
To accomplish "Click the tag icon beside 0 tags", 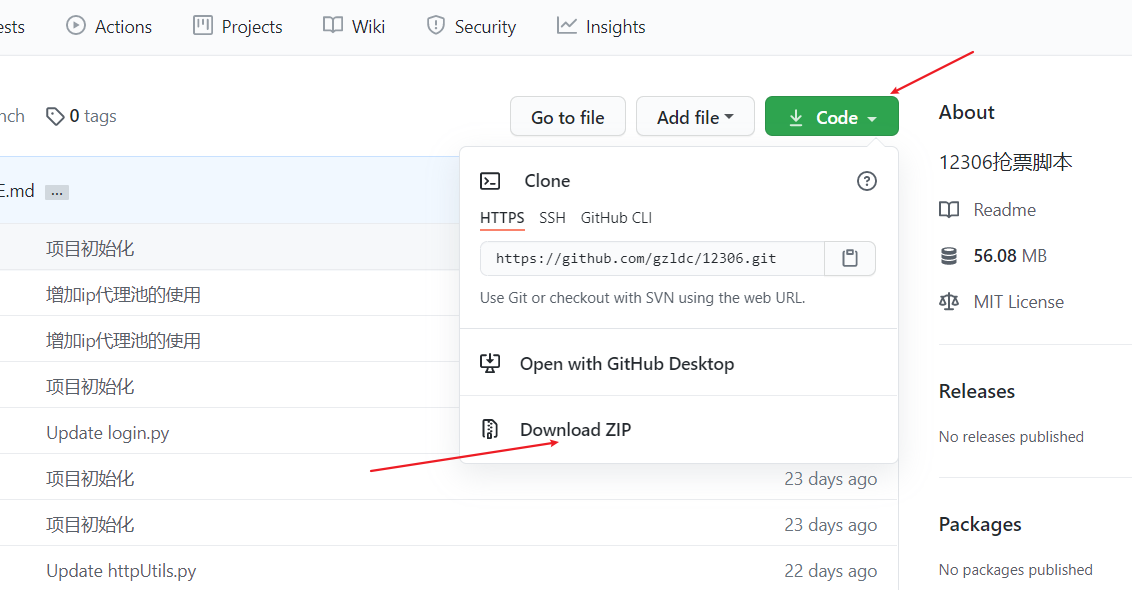I will (55, 116).
